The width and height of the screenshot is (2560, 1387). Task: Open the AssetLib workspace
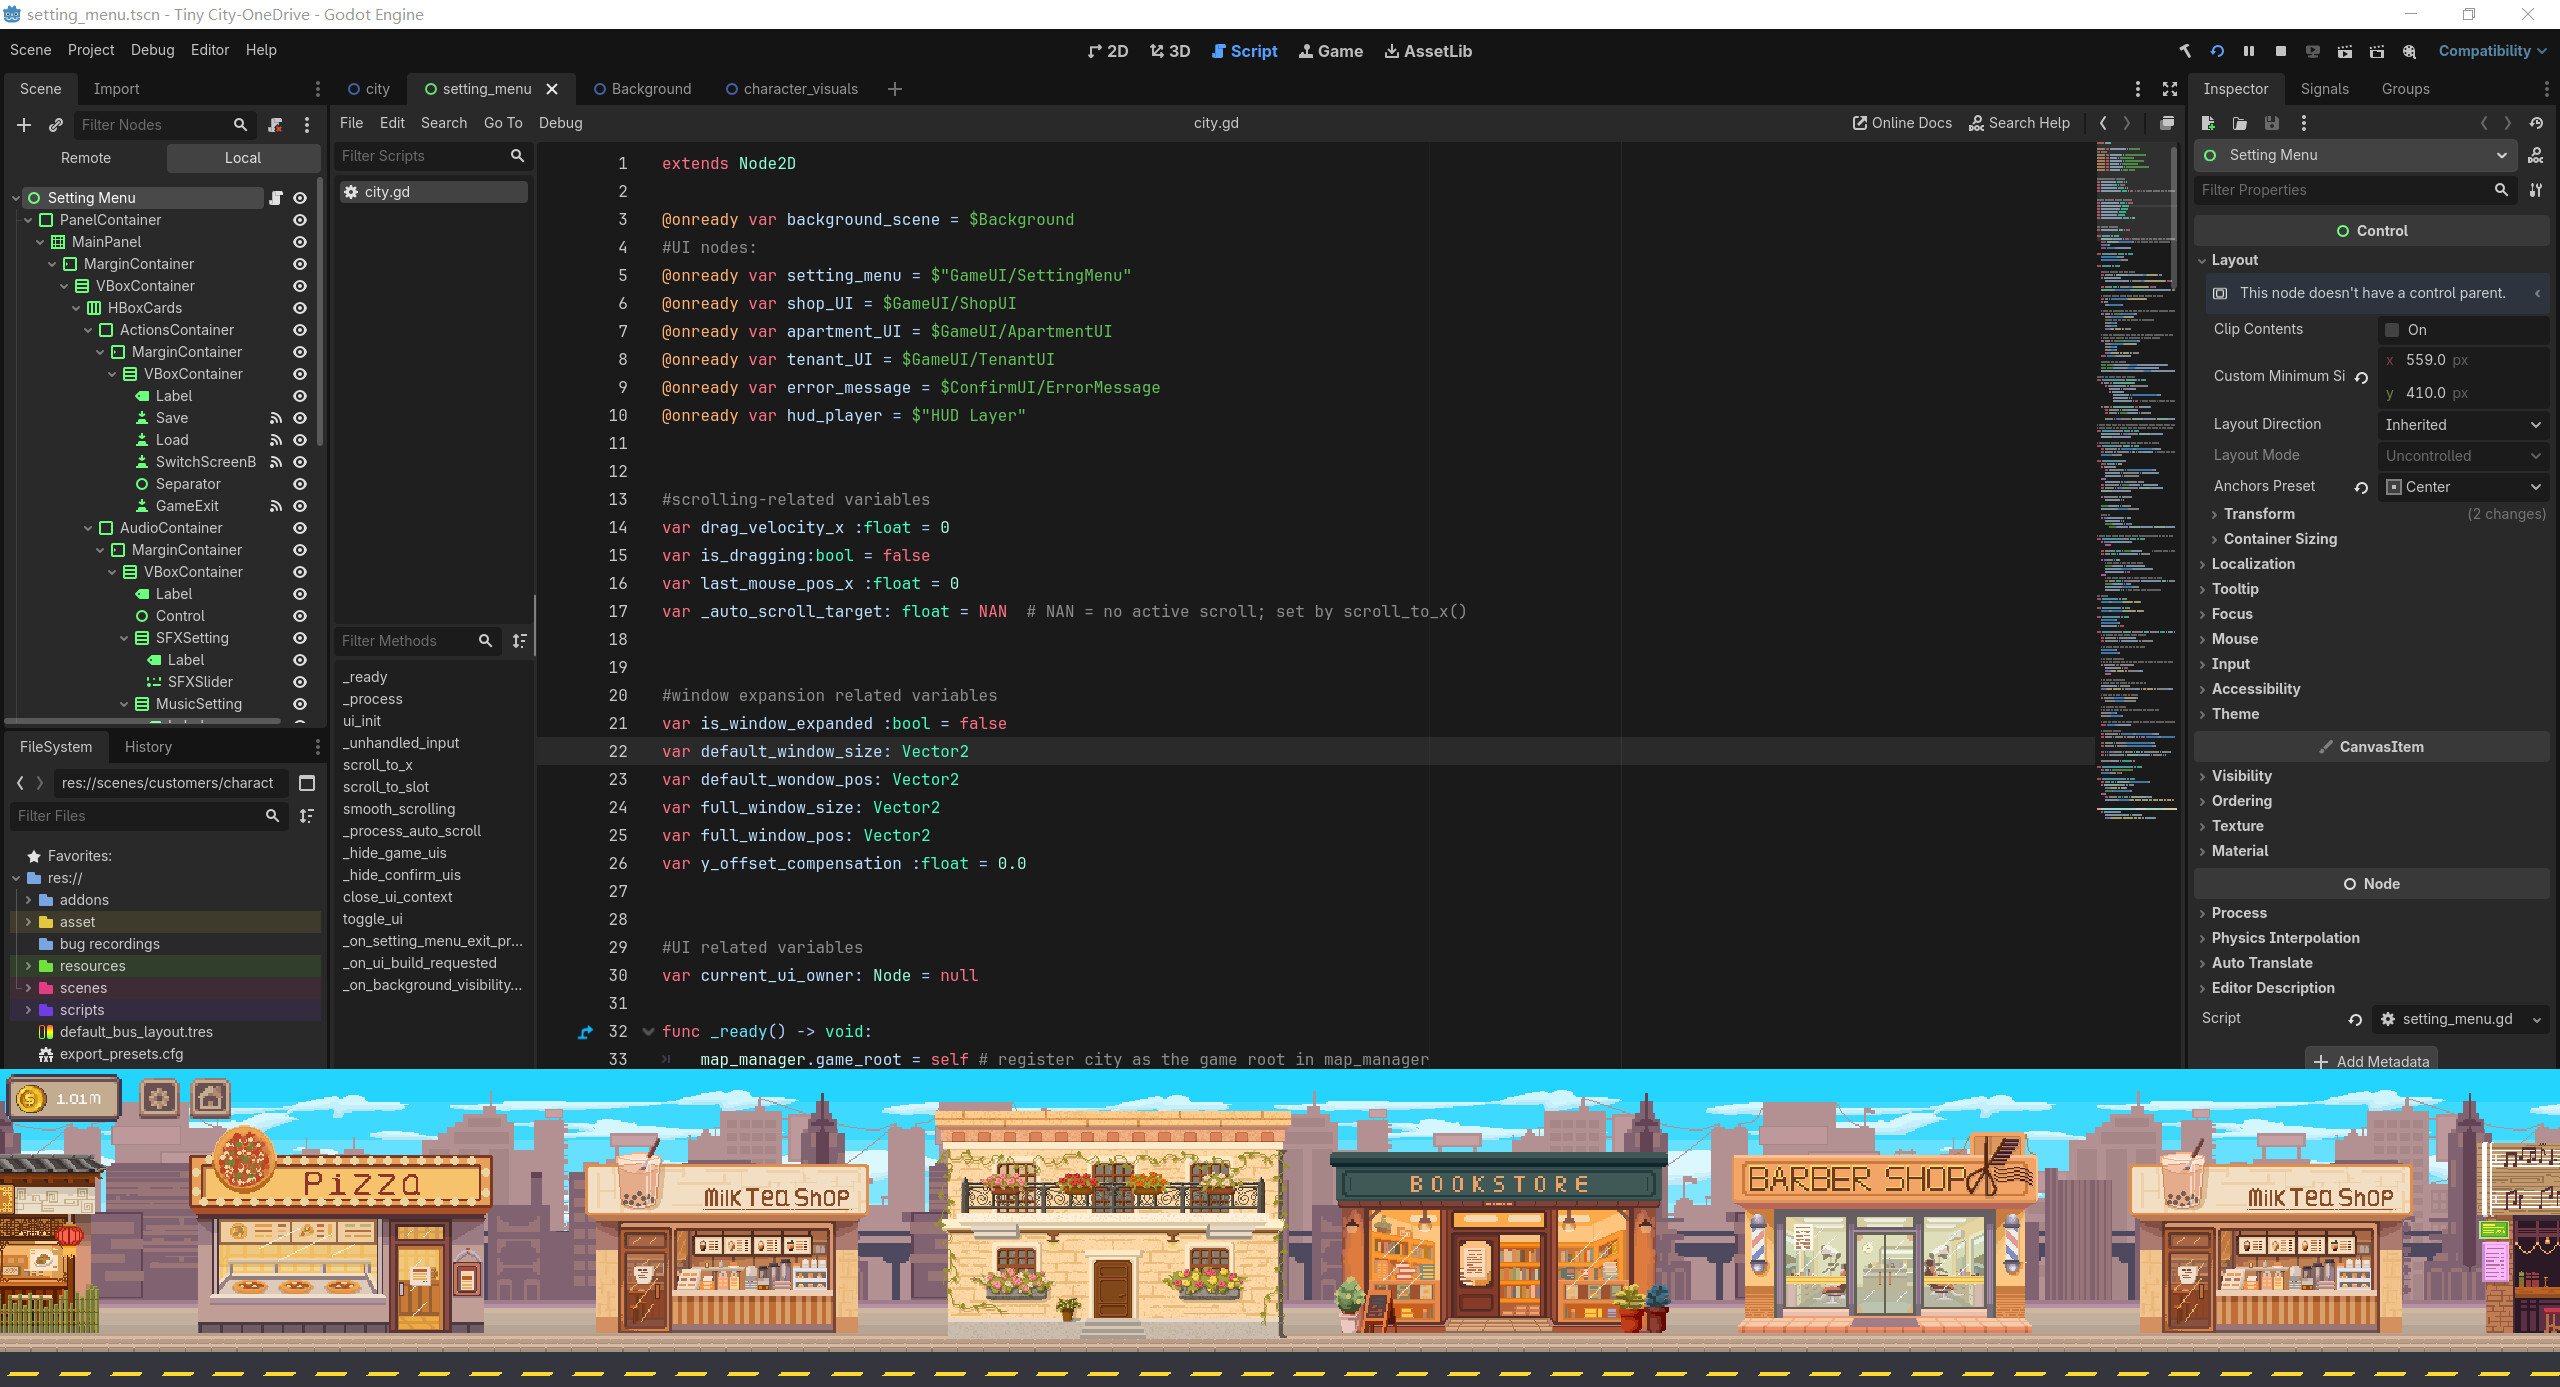pos(1427,51)
